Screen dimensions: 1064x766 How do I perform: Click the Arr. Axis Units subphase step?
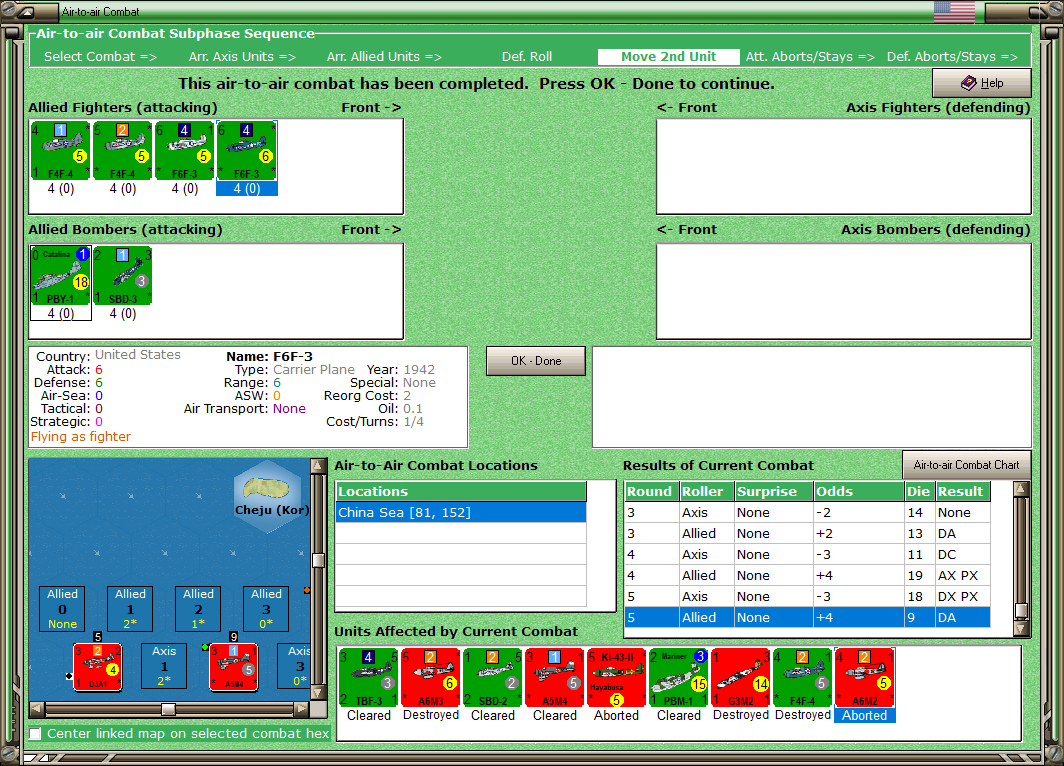[x=242, y=57]
